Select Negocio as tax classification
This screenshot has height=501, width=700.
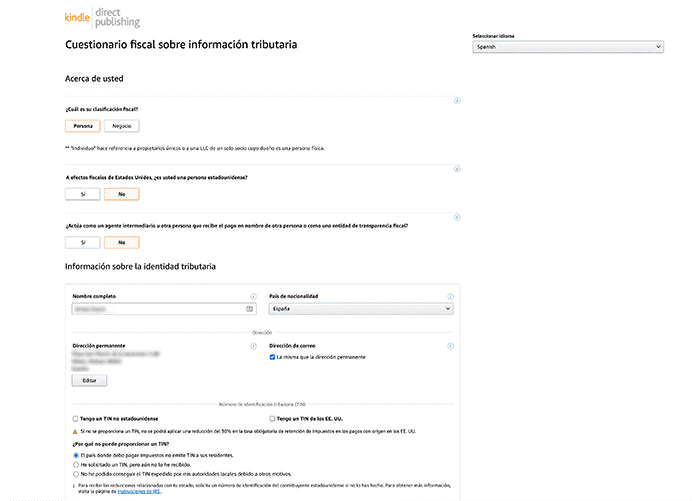pos(121,126)
